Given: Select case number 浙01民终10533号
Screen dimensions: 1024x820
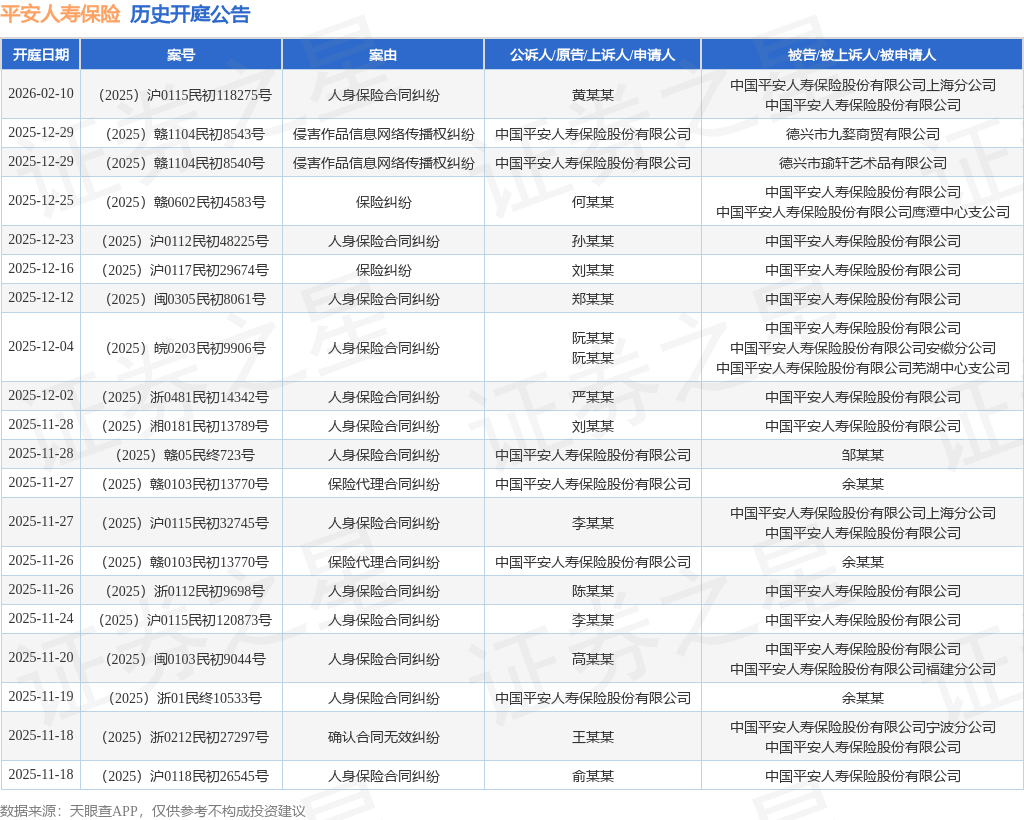Looking at the screenshot, I should (x=185, y=699).
